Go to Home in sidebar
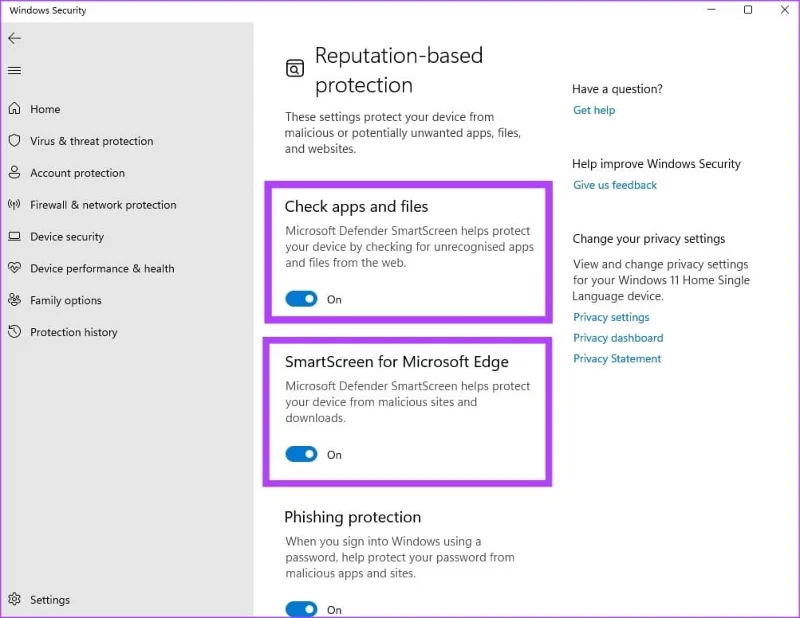This screenshot has width=800, height=618. tap(45, 109)
